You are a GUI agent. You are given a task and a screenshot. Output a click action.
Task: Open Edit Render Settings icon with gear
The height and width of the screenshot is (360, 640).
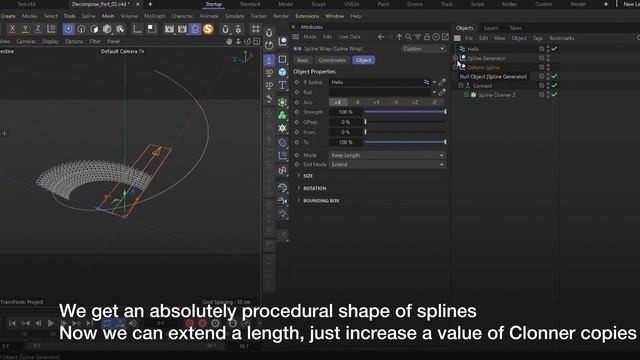pos(182,29)
